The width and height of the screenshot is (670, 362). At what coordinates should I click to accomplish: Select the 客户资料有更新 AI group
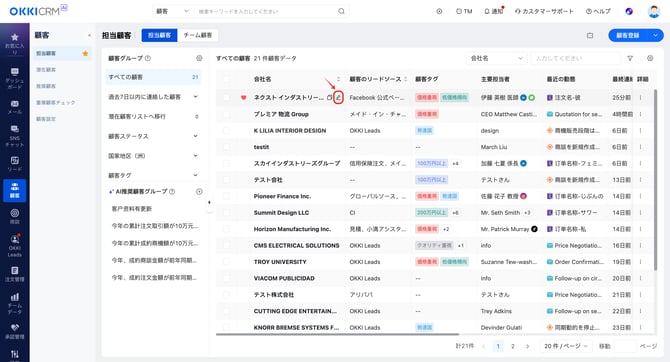[132, 209]
